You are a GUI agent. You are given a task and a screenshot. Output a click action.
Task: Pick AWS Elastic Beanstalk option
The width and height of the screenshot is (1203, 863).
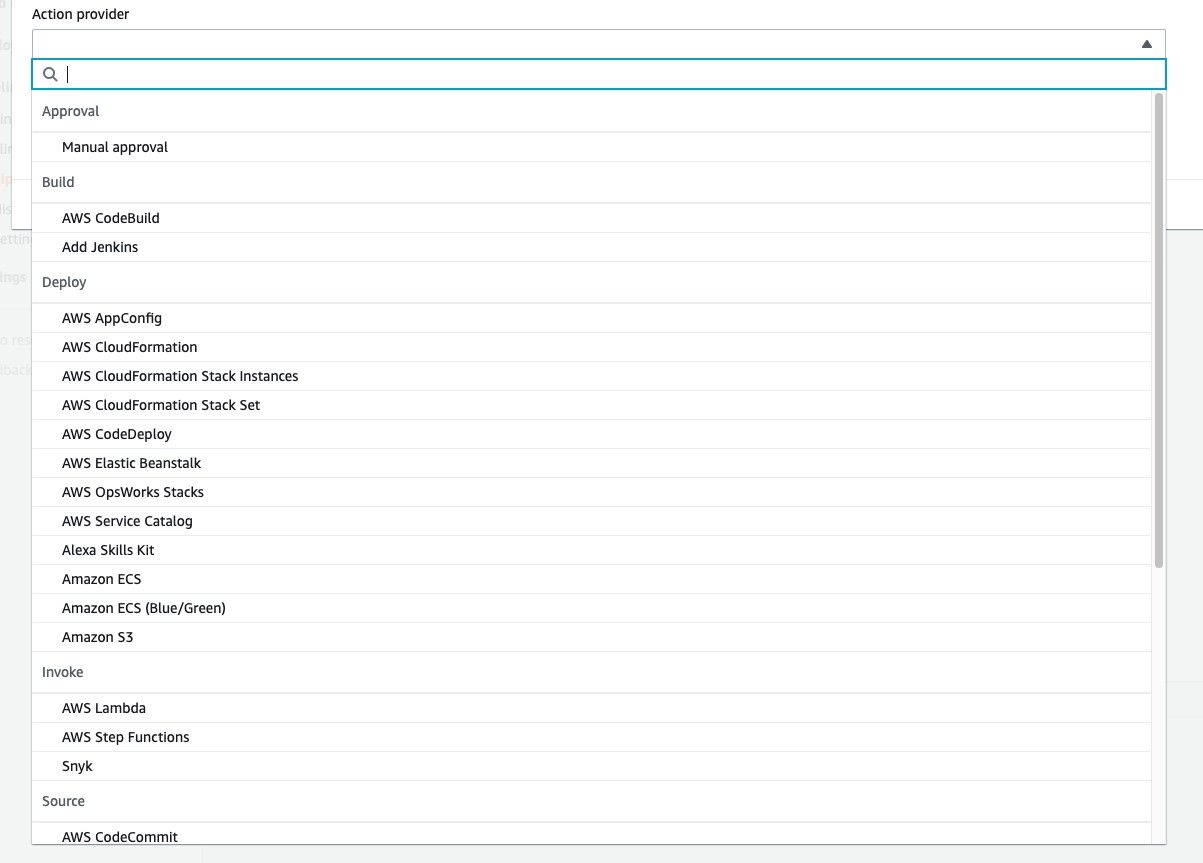click(592, 463)
